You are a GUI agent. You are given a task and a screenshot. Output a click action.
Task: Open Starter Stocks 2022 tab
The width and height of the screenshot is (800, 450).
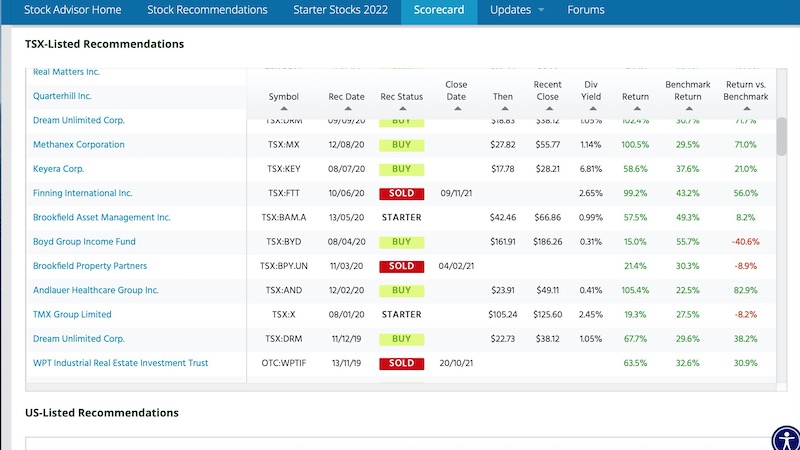[340, 10]
